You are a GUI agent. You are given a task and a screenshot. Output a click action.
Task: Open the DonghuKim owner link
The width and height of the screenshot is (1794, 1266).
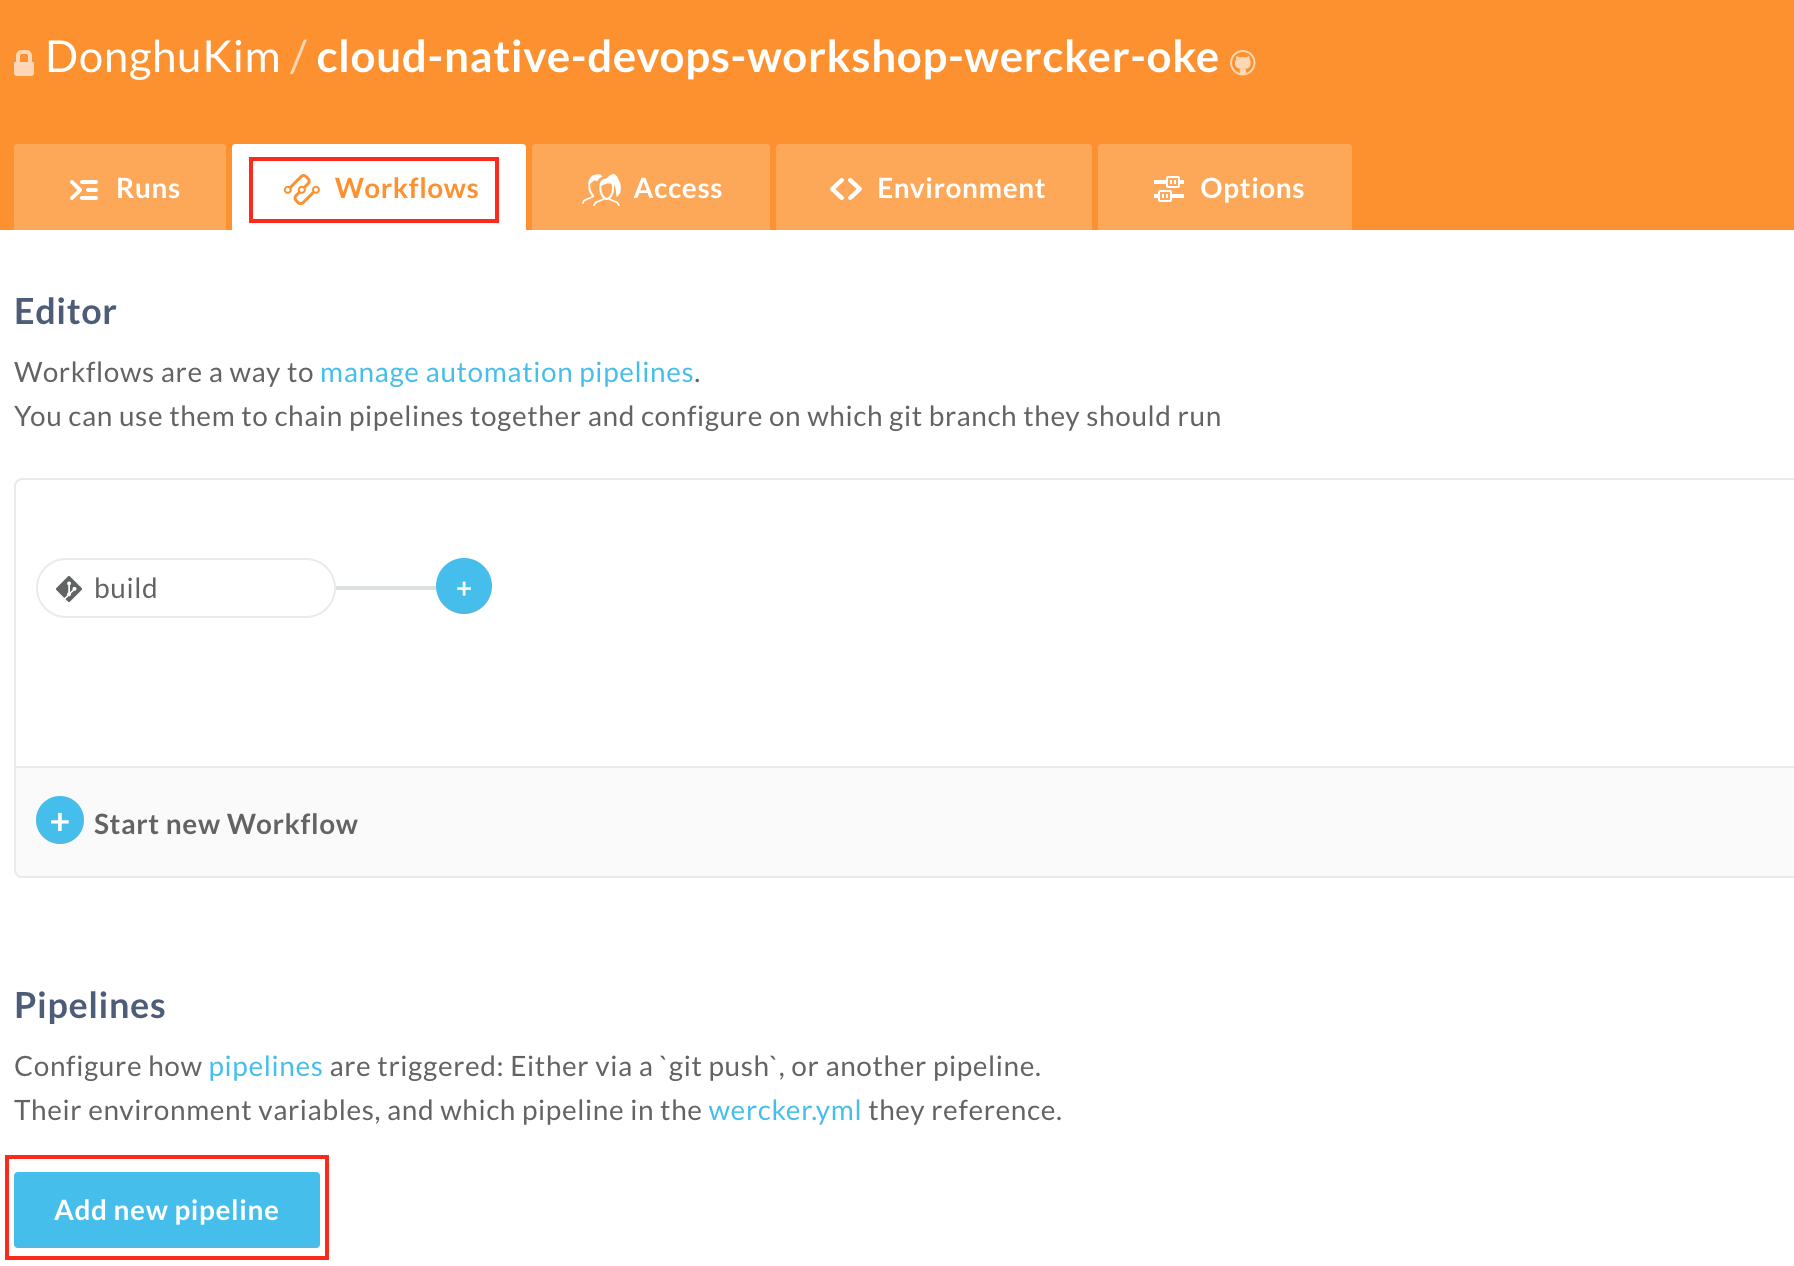coord(163,57)
